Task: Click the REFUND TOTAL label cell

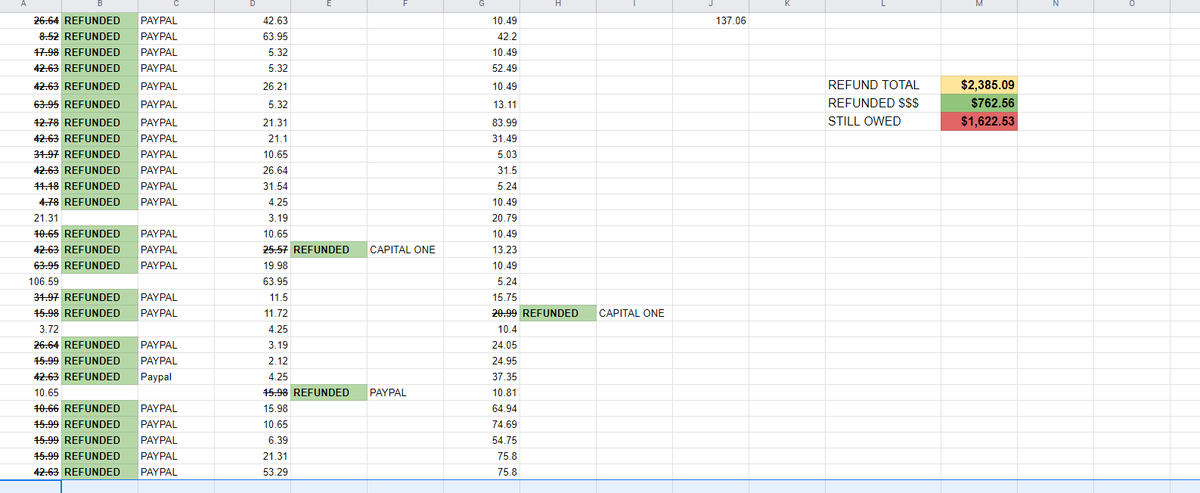Action: 883,85
